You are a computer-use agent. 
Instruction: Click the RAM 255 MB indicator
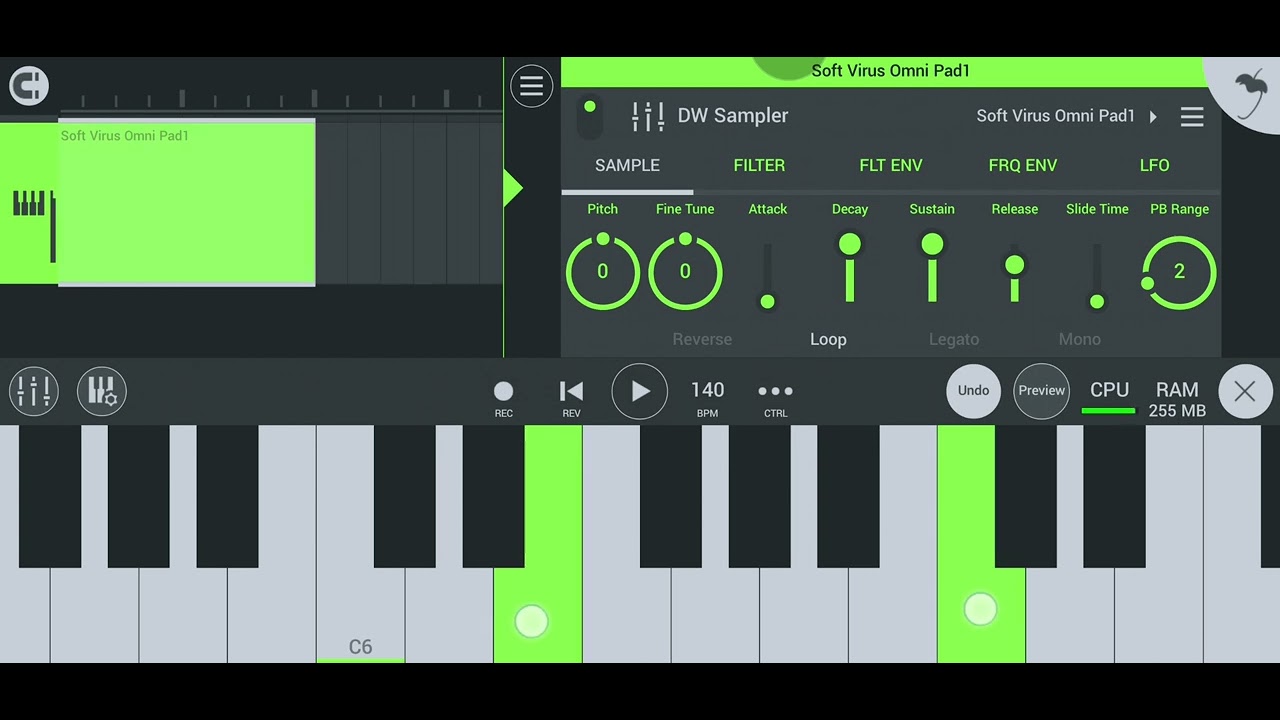[1177, 399]
